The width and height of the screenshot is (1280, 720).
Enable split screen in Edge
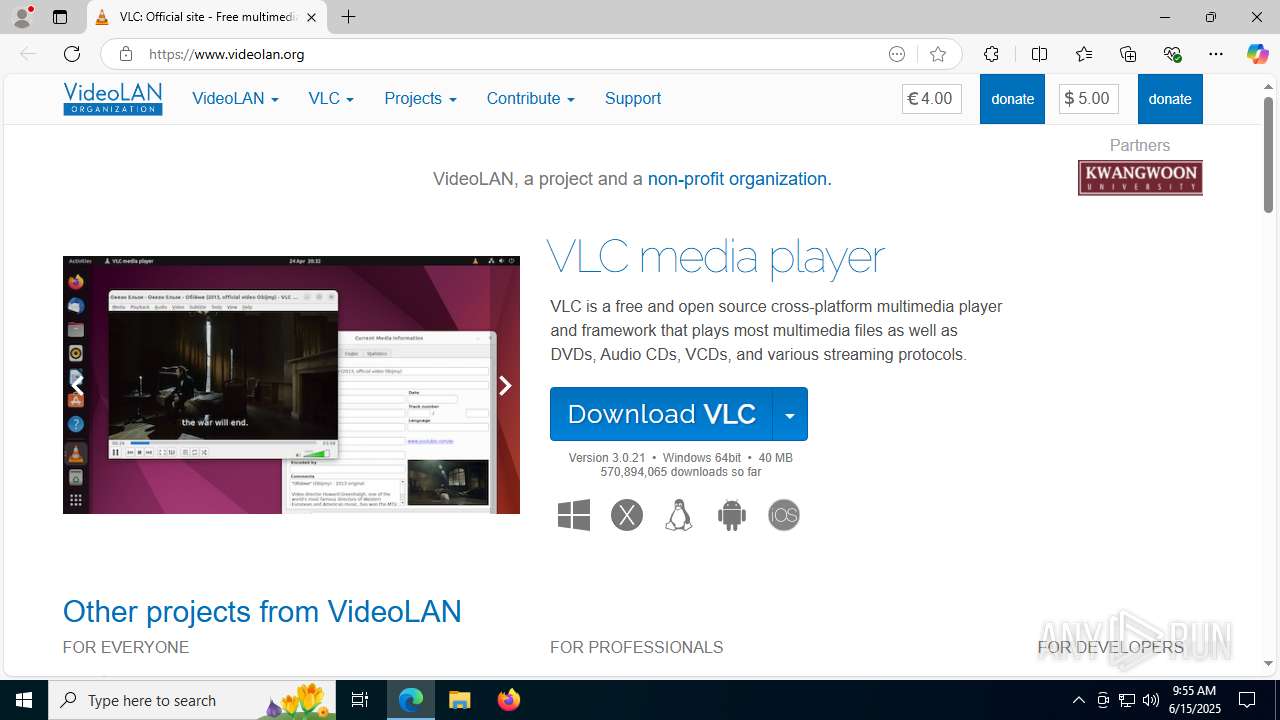point(1039,54)
